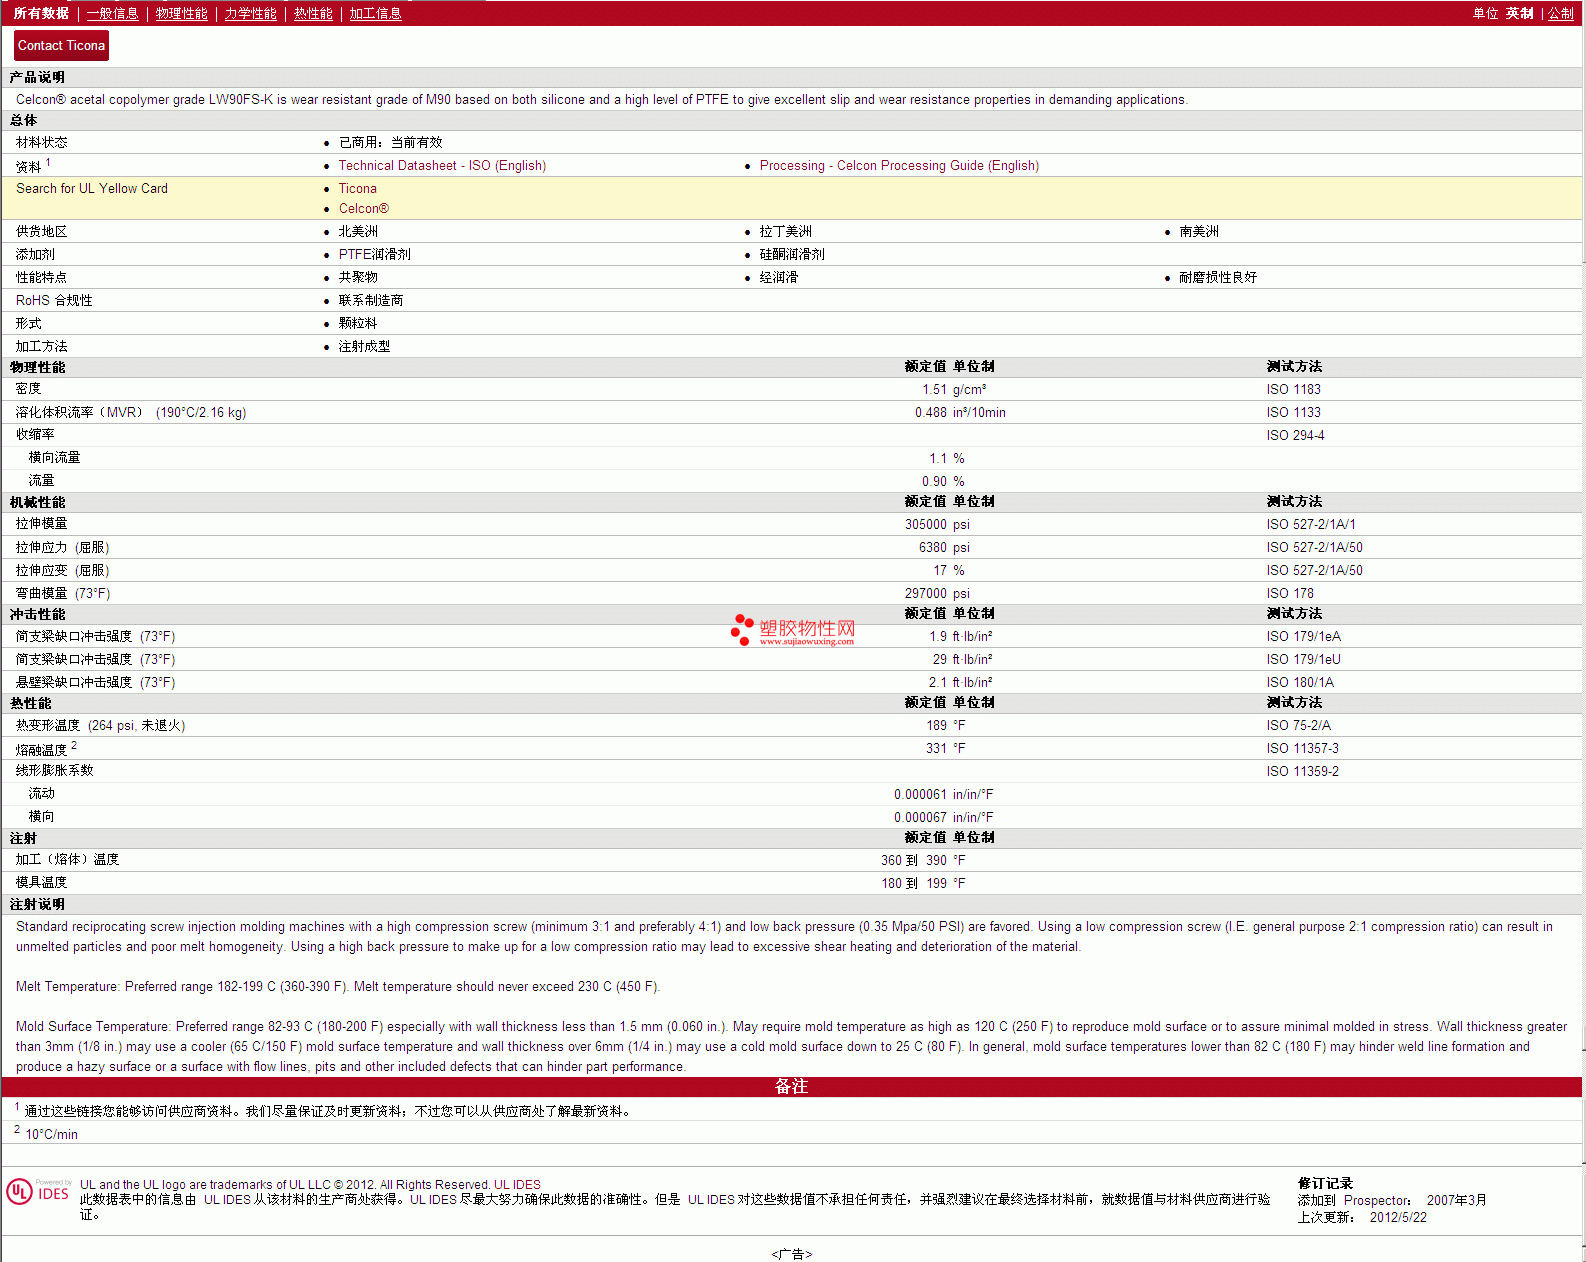
Task: Click the 注射成型 processing method text
Action: [x=364, y=347]
